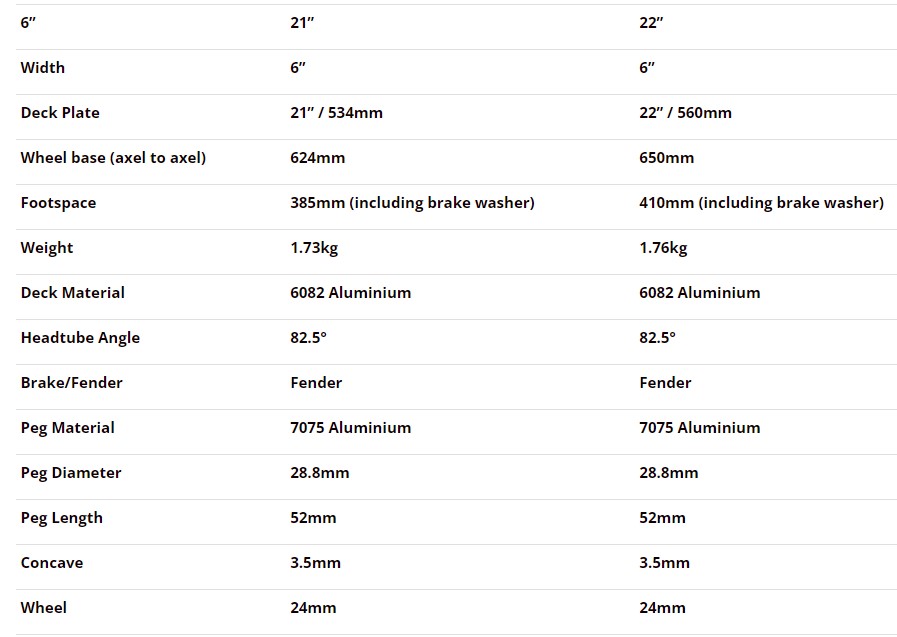This screenshot has height=637, width=897.
Task: Click the 650mm wheel base value
Action: pos(667,158)
